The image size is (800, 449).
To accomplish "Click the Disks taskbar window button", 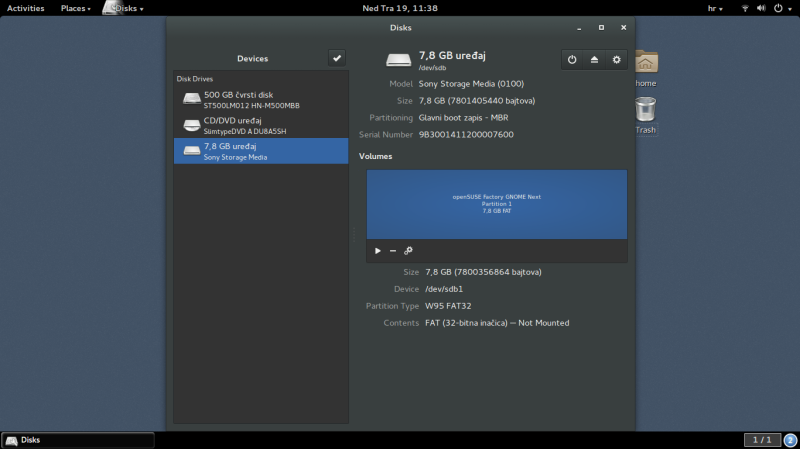I will tap(78, 440).
